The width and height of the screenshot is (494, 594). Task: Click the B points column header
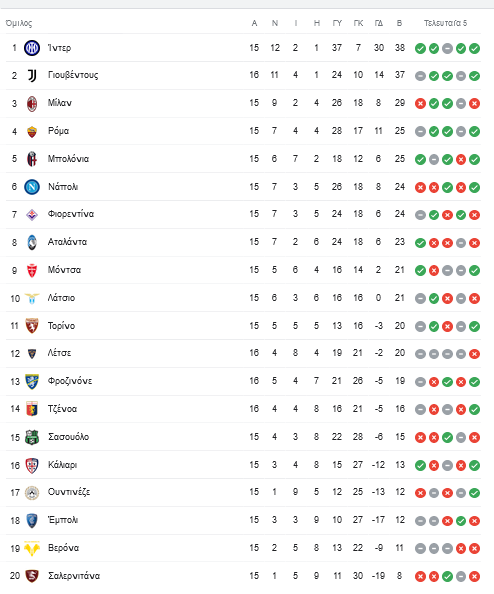[399, 23]
